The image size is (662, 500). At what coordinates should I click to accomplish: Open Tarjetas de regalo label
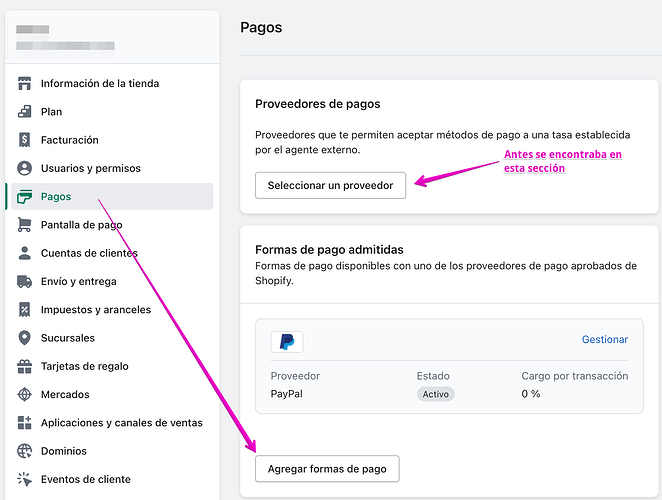(84, 366)
